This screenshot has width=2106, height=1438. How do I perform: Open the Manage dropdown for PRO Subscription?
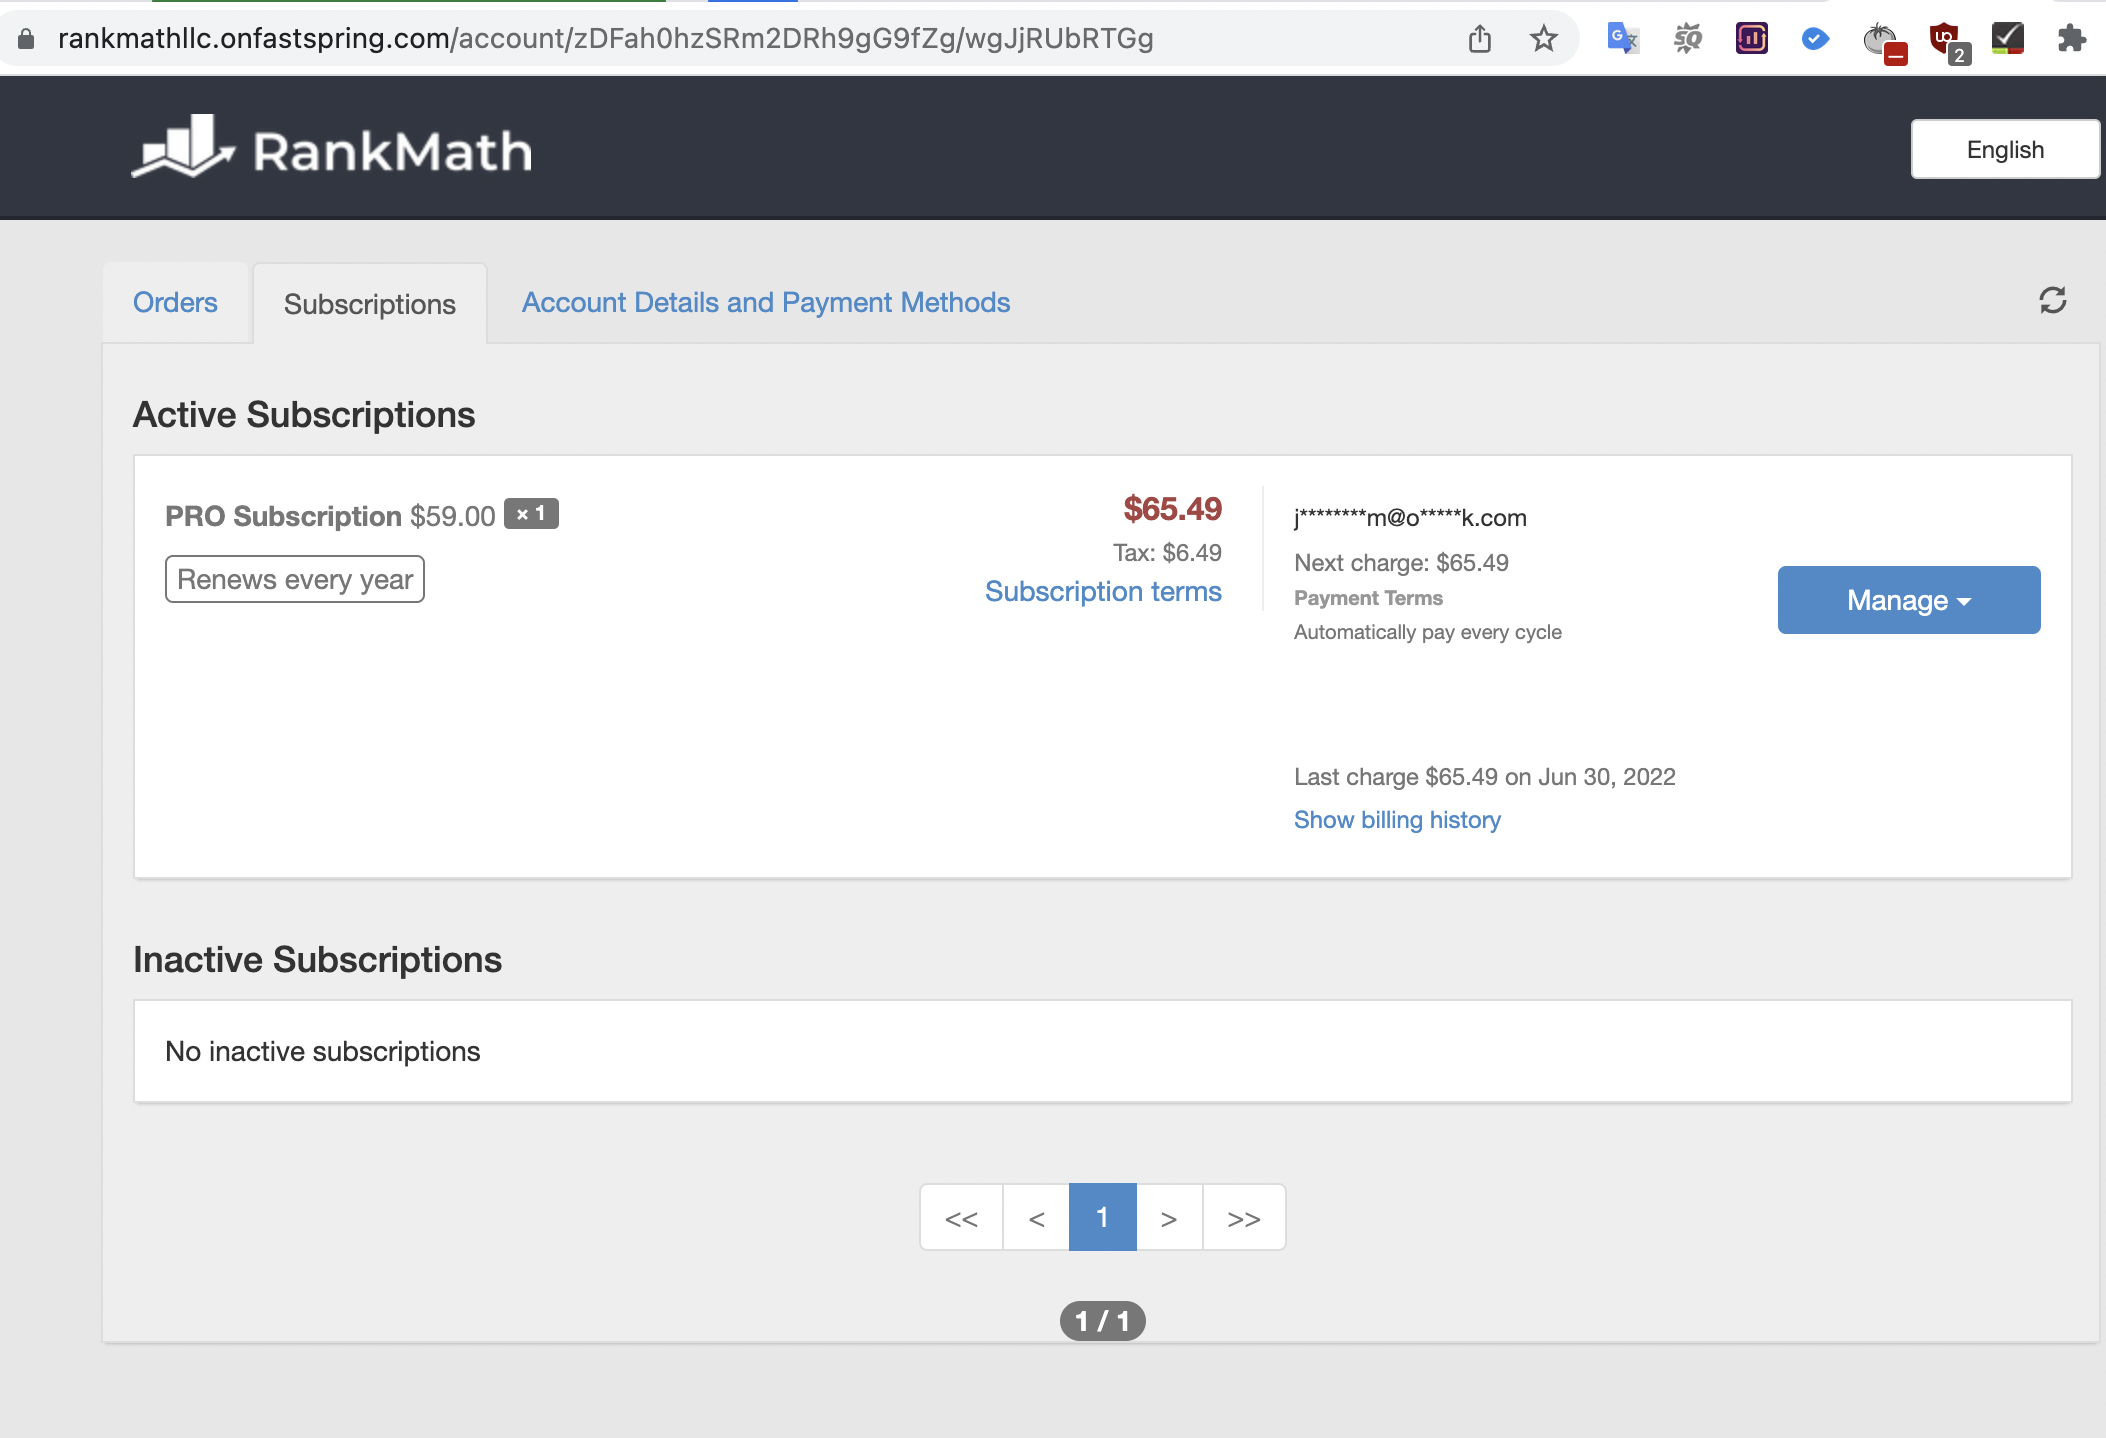(x=1906, y=599)
